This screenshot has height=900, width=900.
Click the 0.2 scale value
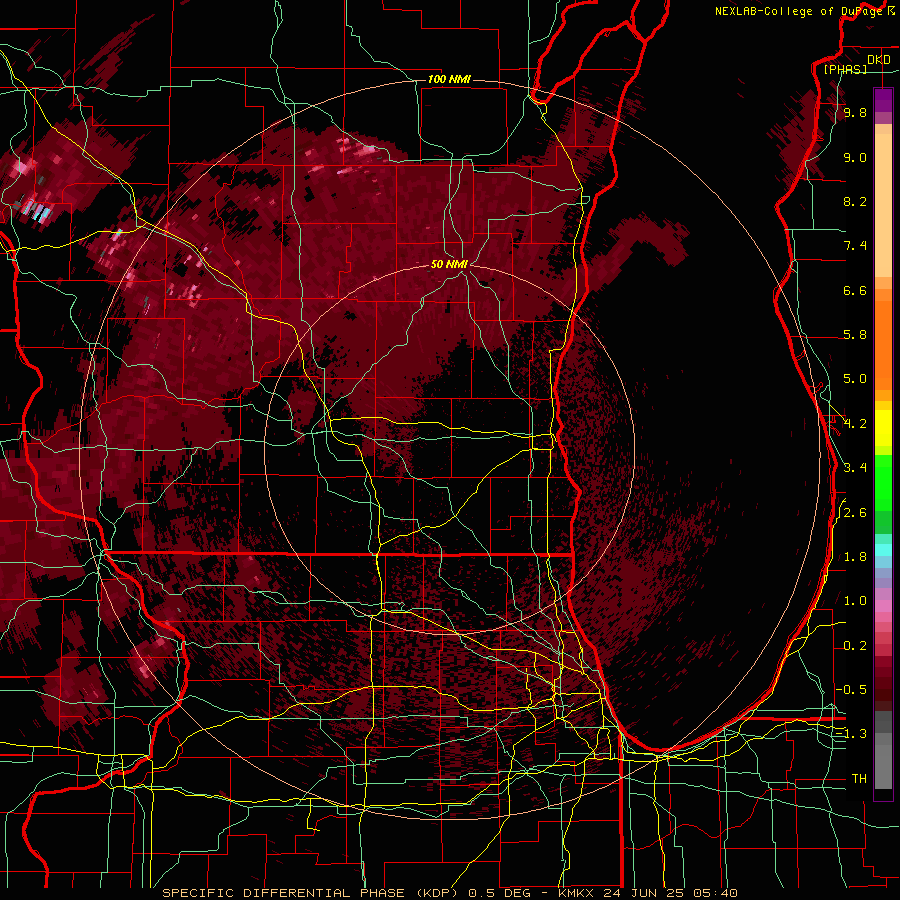click(855, 646)
